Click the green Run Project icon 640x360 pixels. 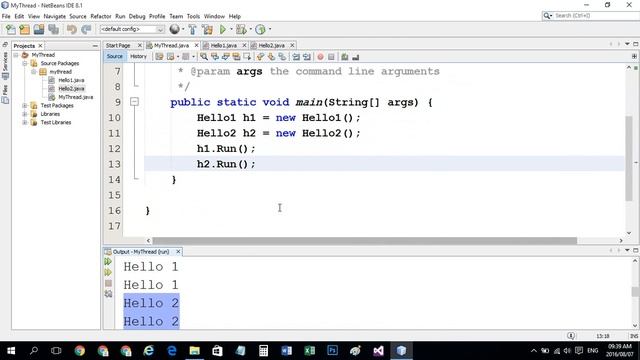(x=222, y=29)
